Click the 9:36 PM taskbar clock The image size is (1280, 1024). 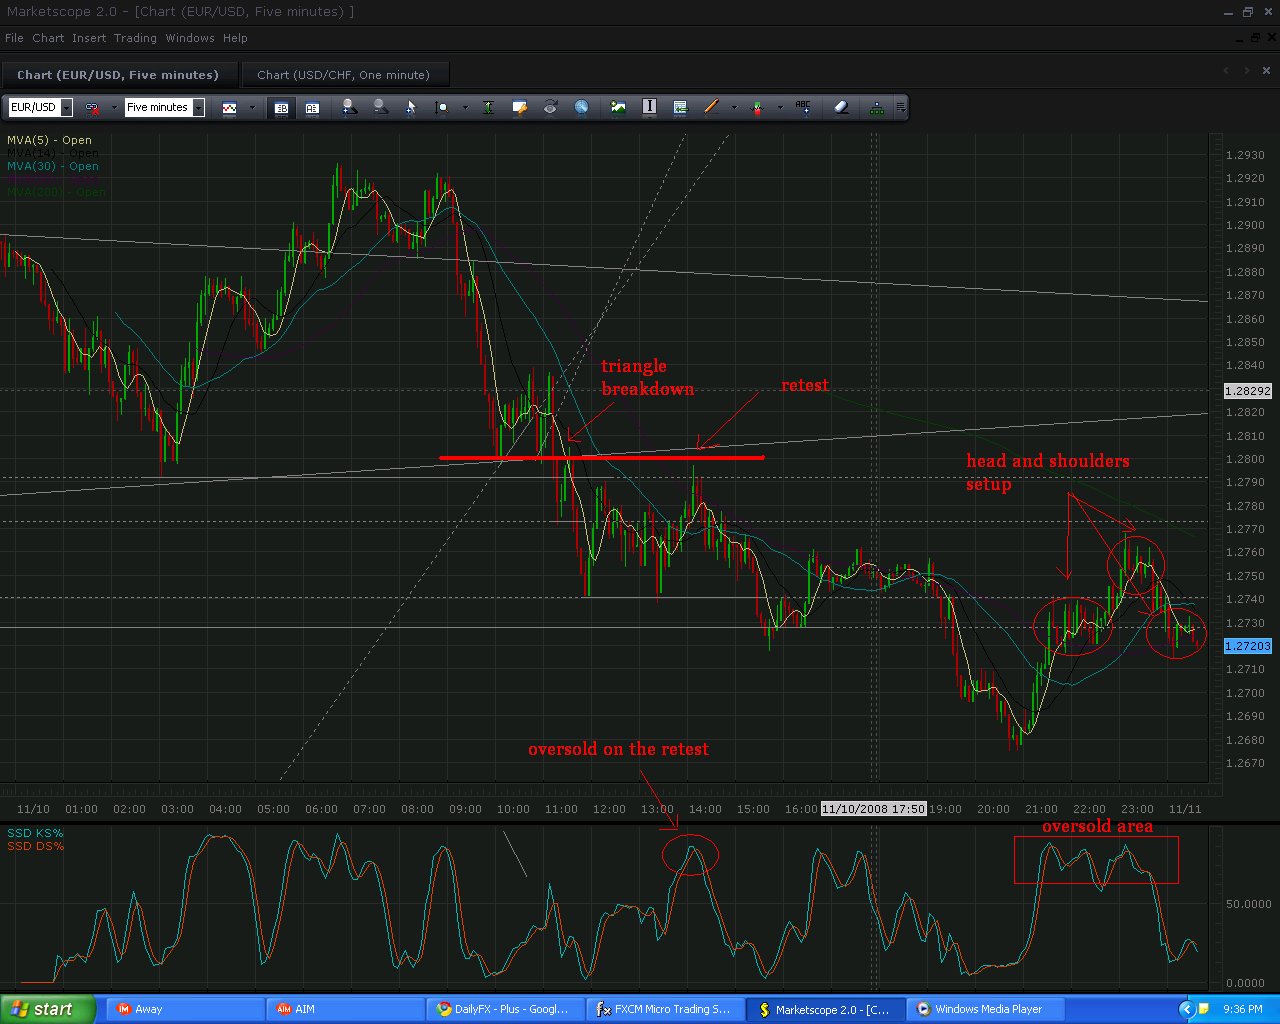[x=1243, y=1009]
